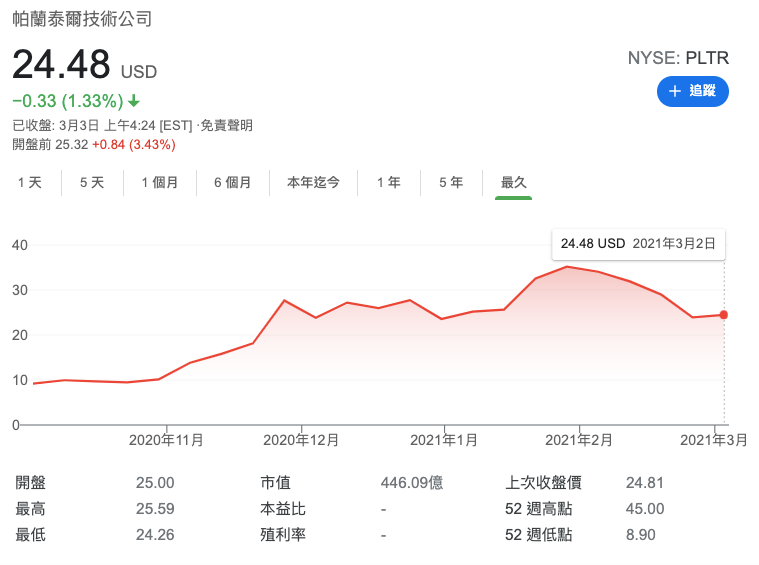Image resolution: width=759 pixels, height=565 pixels.
Task: Click the company name 帕蘭泰爾技術公司
Action: (x=82, y=19)
